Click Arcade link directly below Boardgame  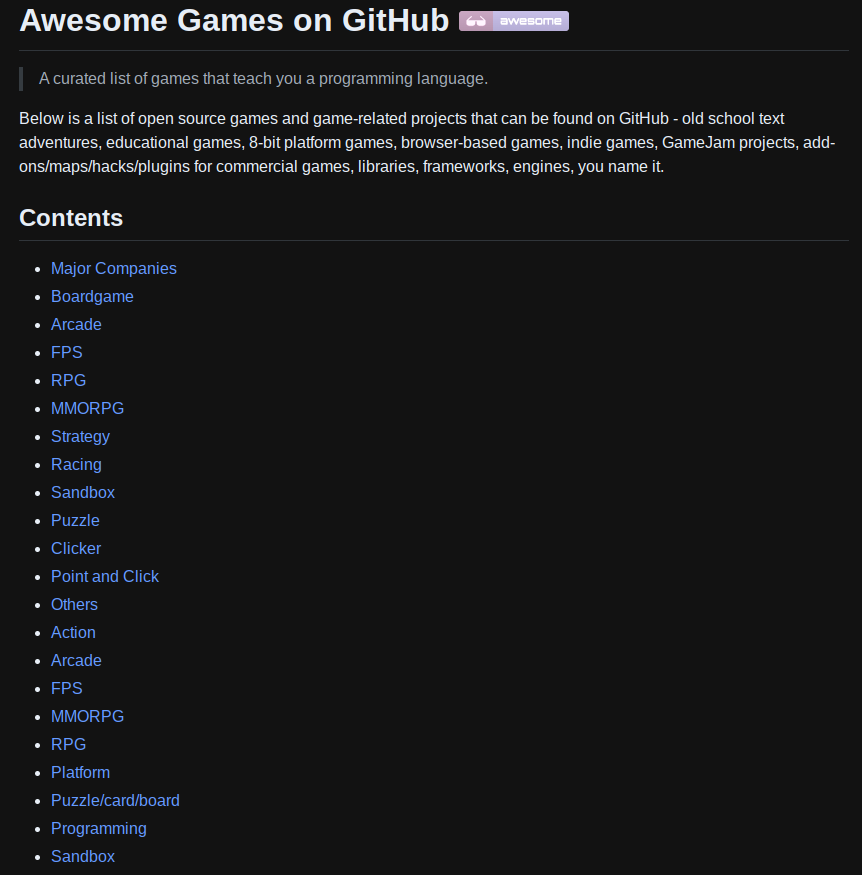[x=76, y=324]
